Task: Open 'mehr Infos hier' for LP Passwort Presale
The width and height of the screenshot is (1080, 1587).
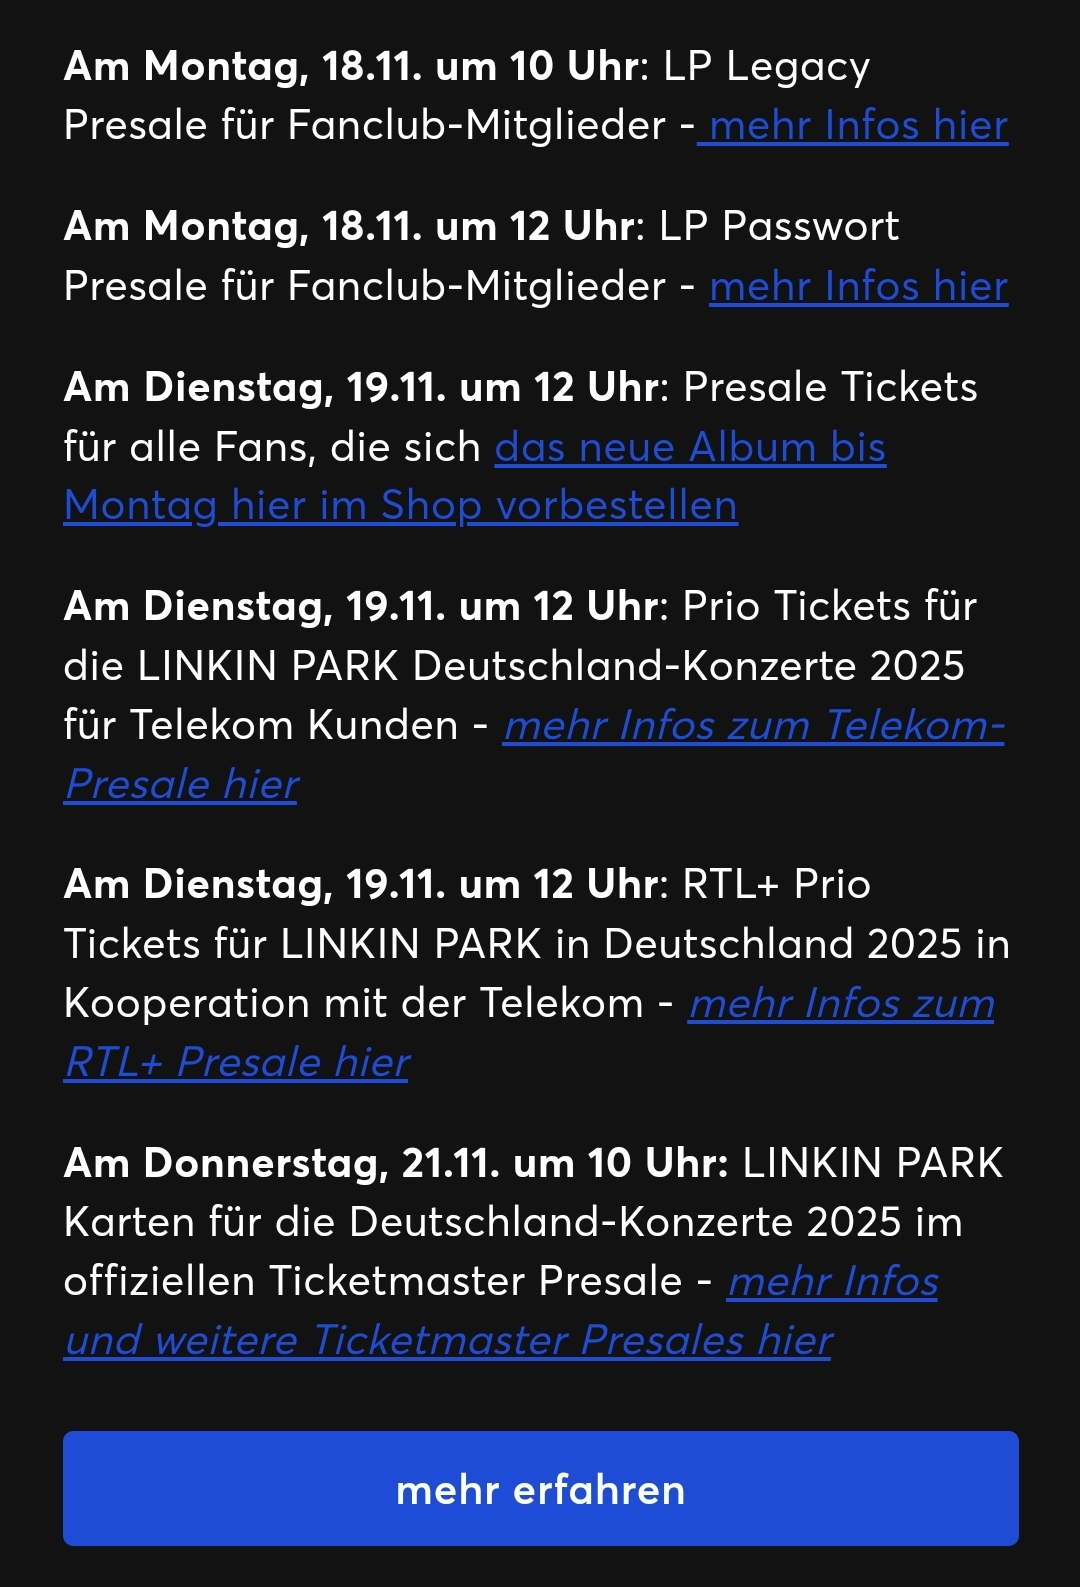Action: (x=858, y=287)
